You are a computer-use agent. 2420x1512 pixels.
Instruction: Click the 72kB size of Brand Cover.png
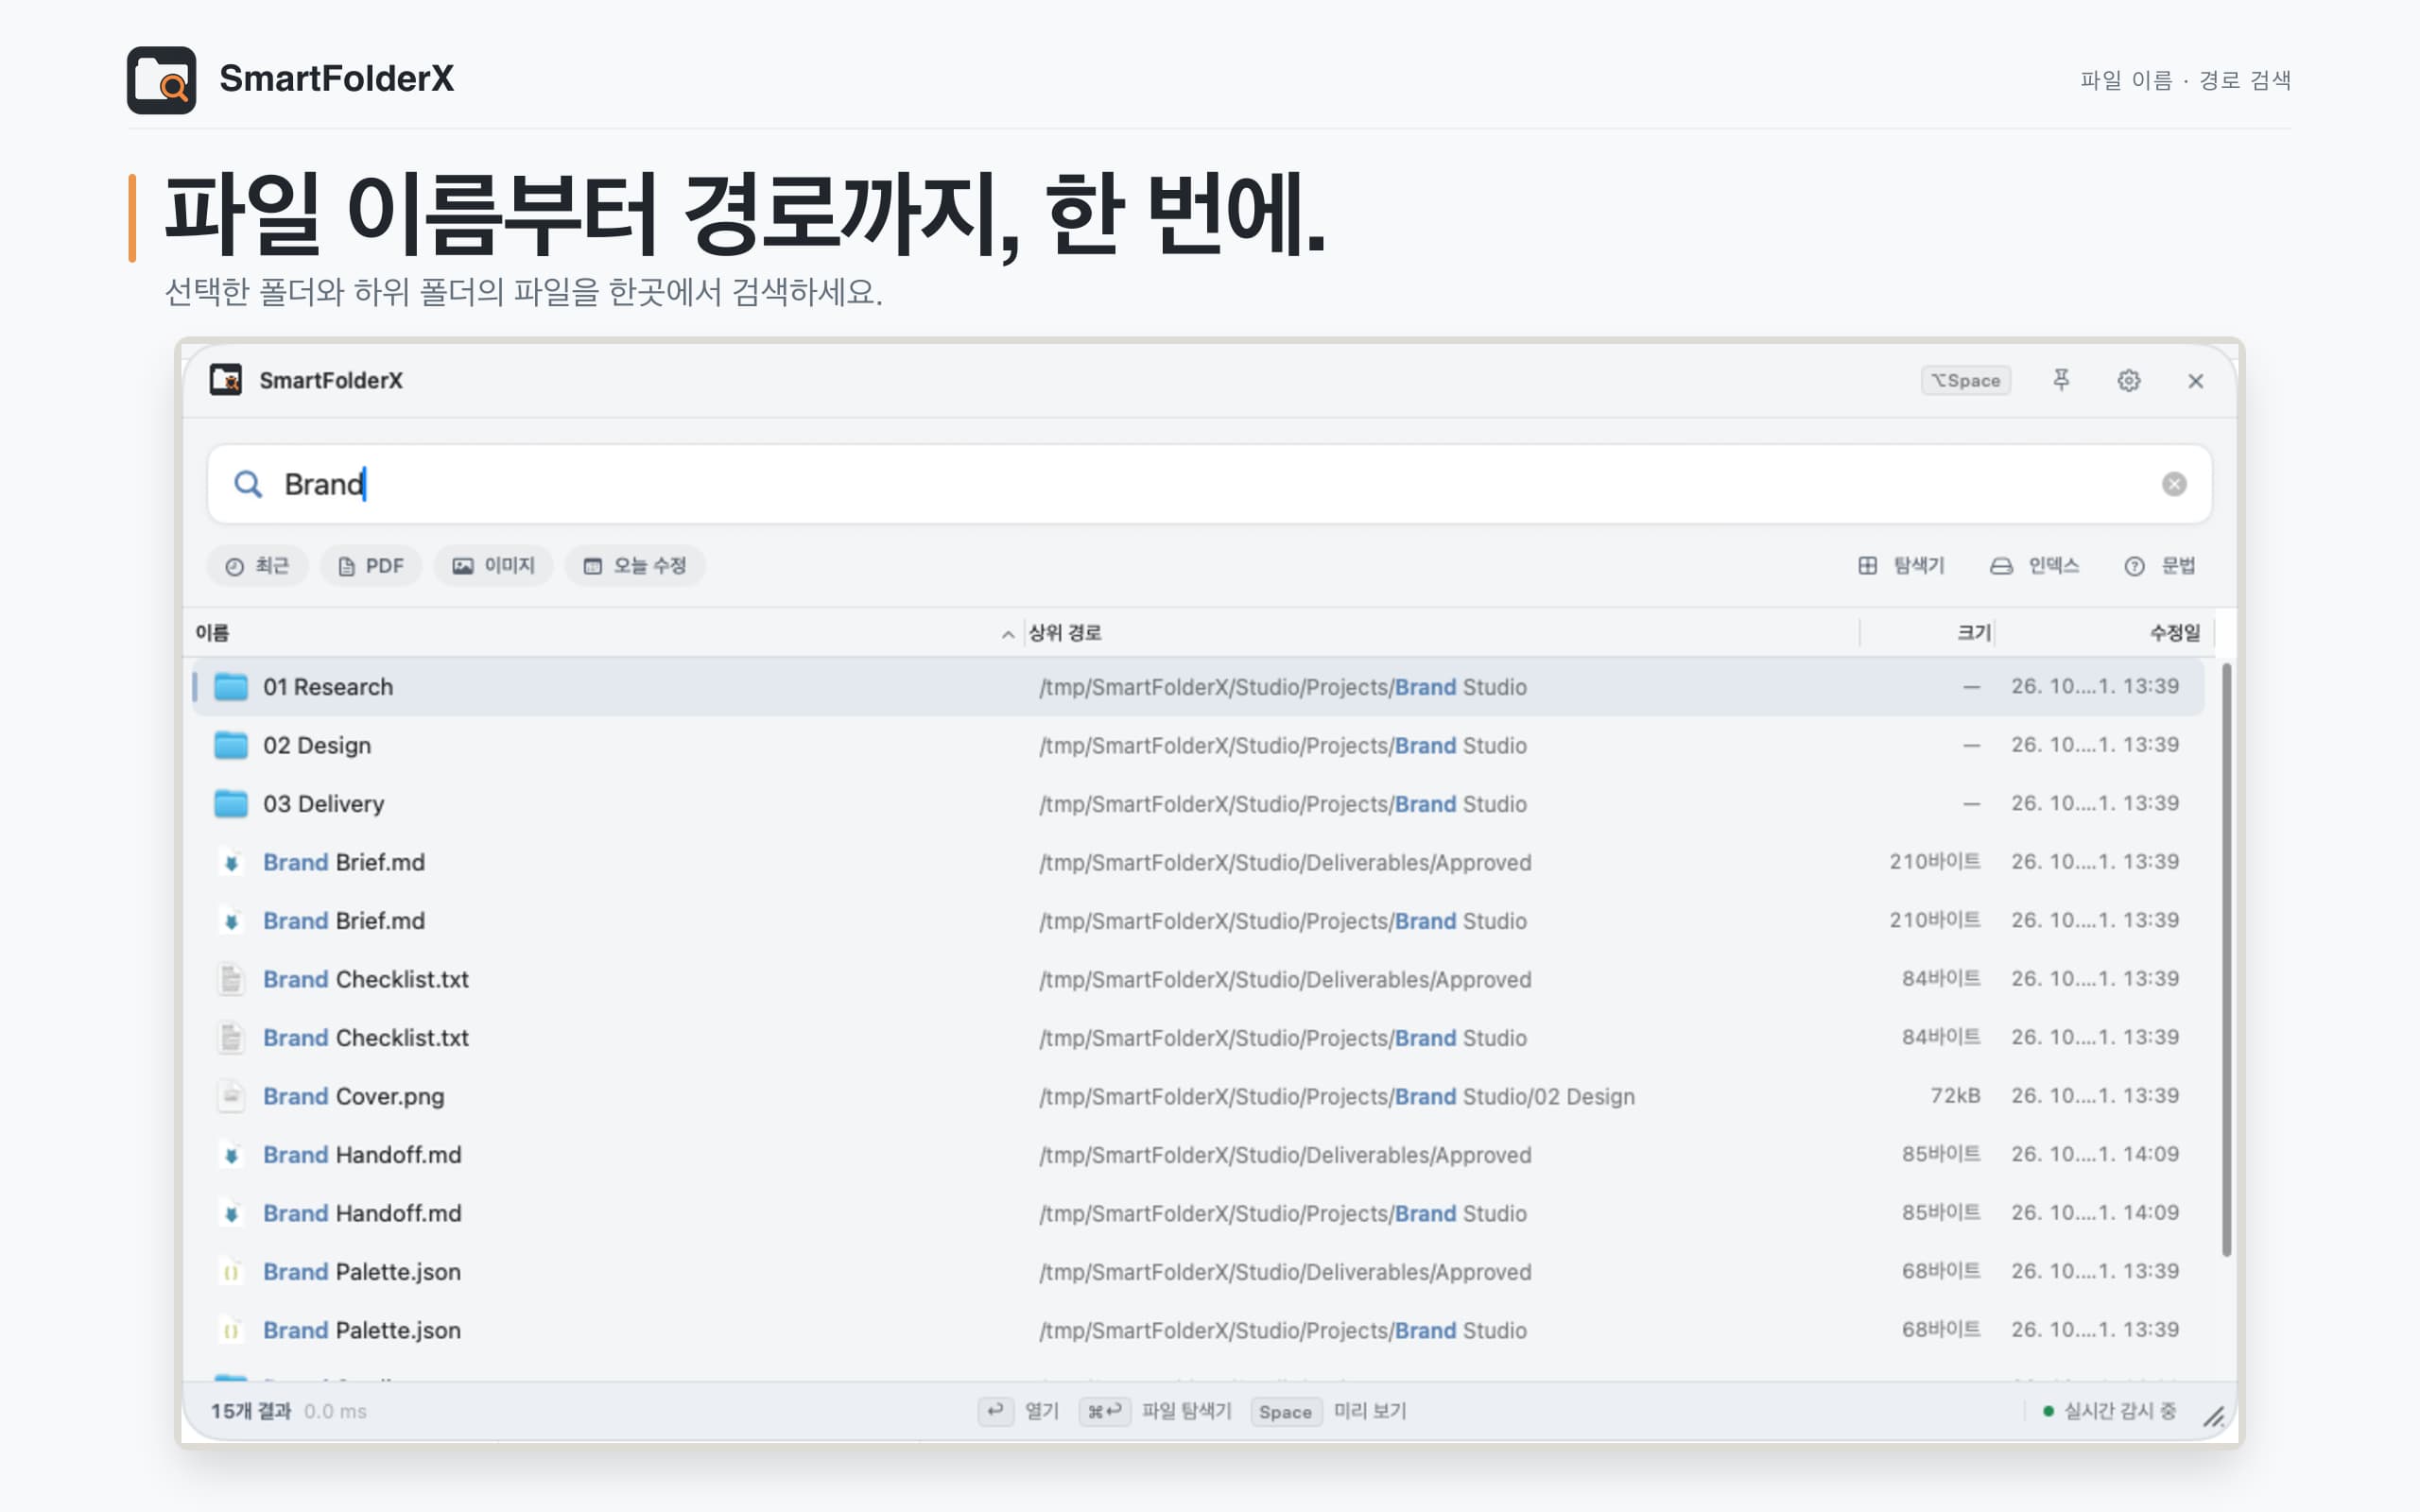(x=1955, y=1096)
